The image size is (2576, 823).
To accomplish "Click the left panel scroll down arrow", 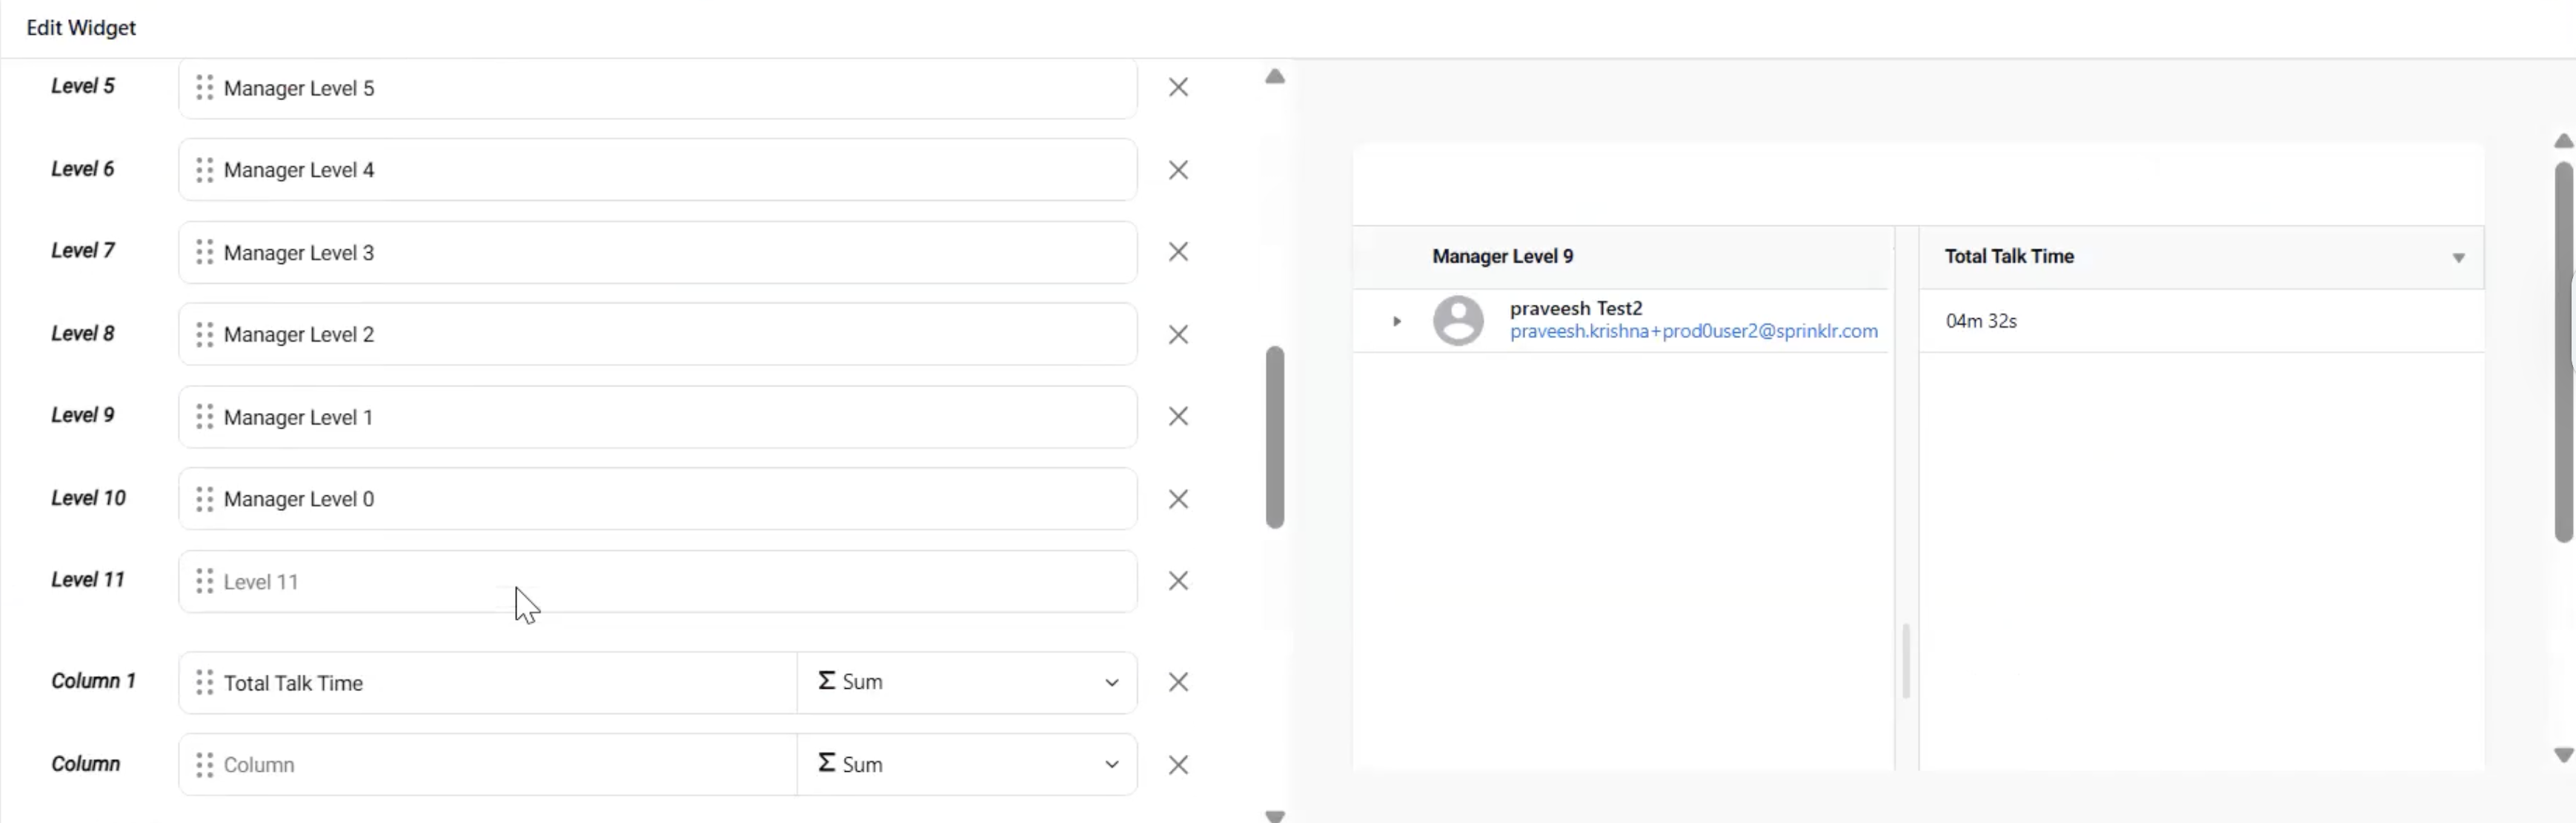I will 1275,816.
